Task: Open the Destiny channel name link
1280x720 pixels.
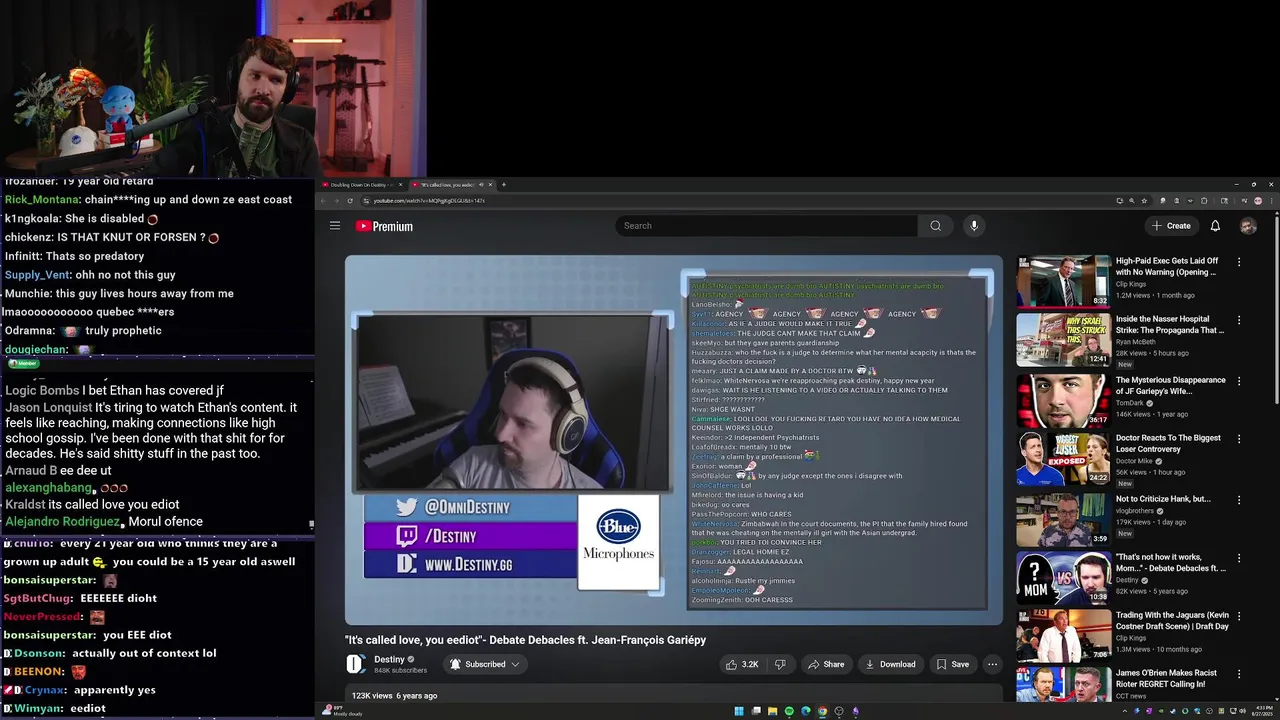Action: [389, 660]
